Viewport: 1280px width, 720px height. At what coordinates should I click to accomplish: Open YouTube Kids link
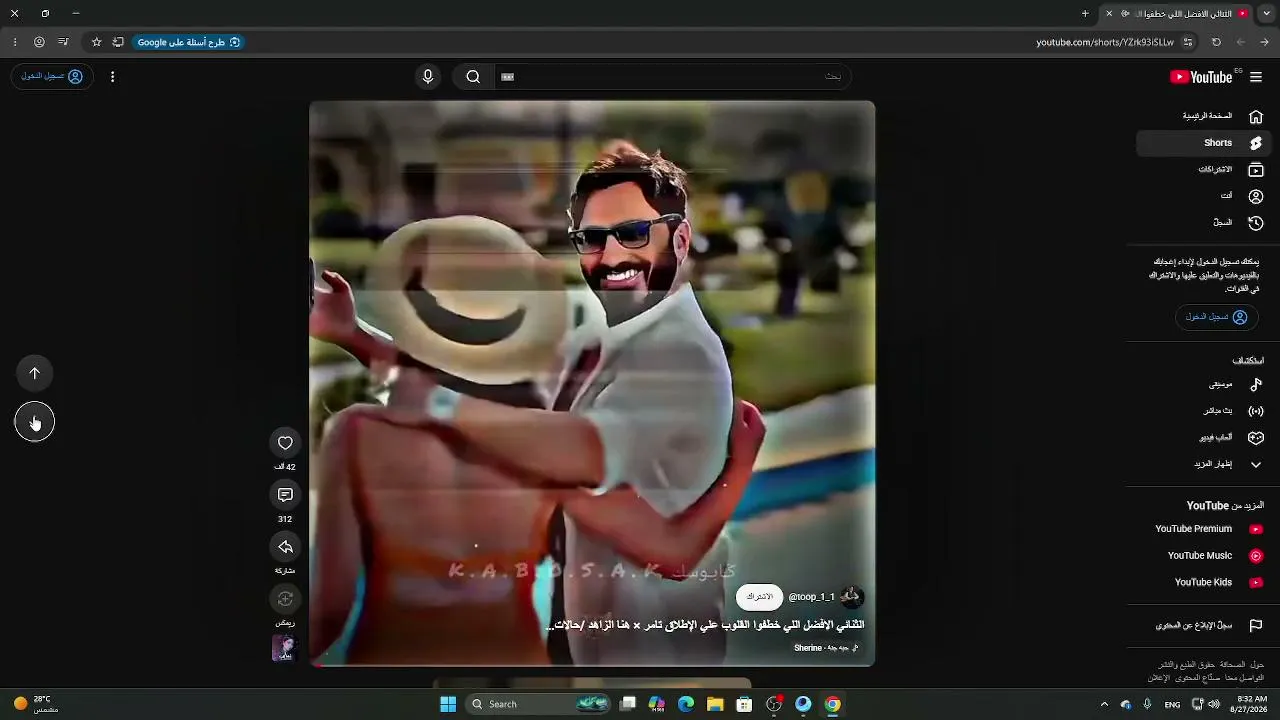pos(1204,582)
